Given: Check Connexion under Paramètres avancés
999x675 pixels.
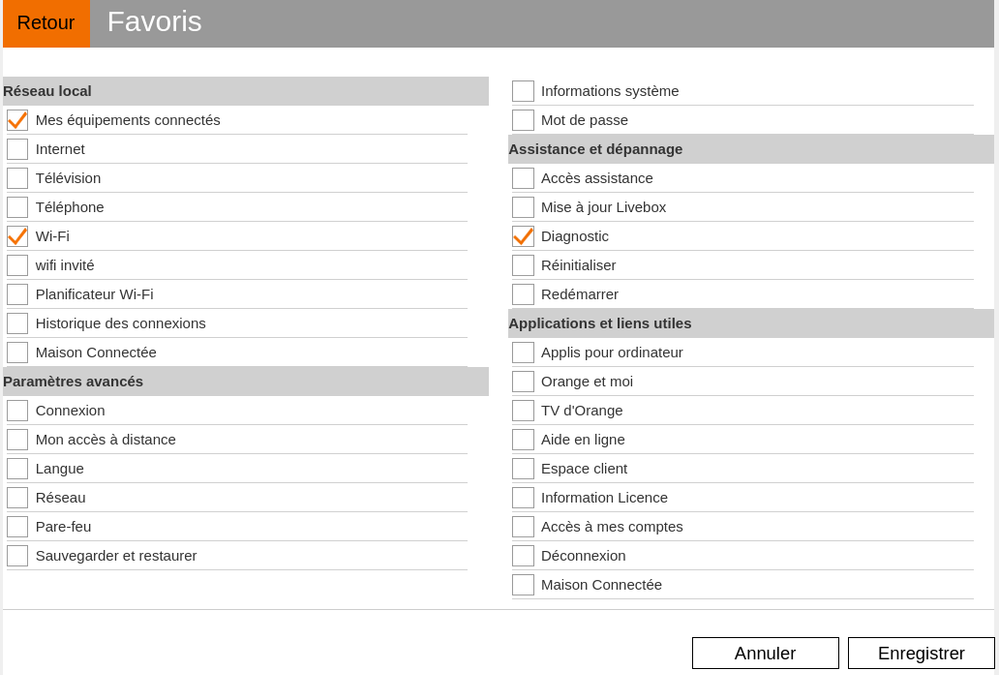Looking at the screenshot, I should click(17, 410).
